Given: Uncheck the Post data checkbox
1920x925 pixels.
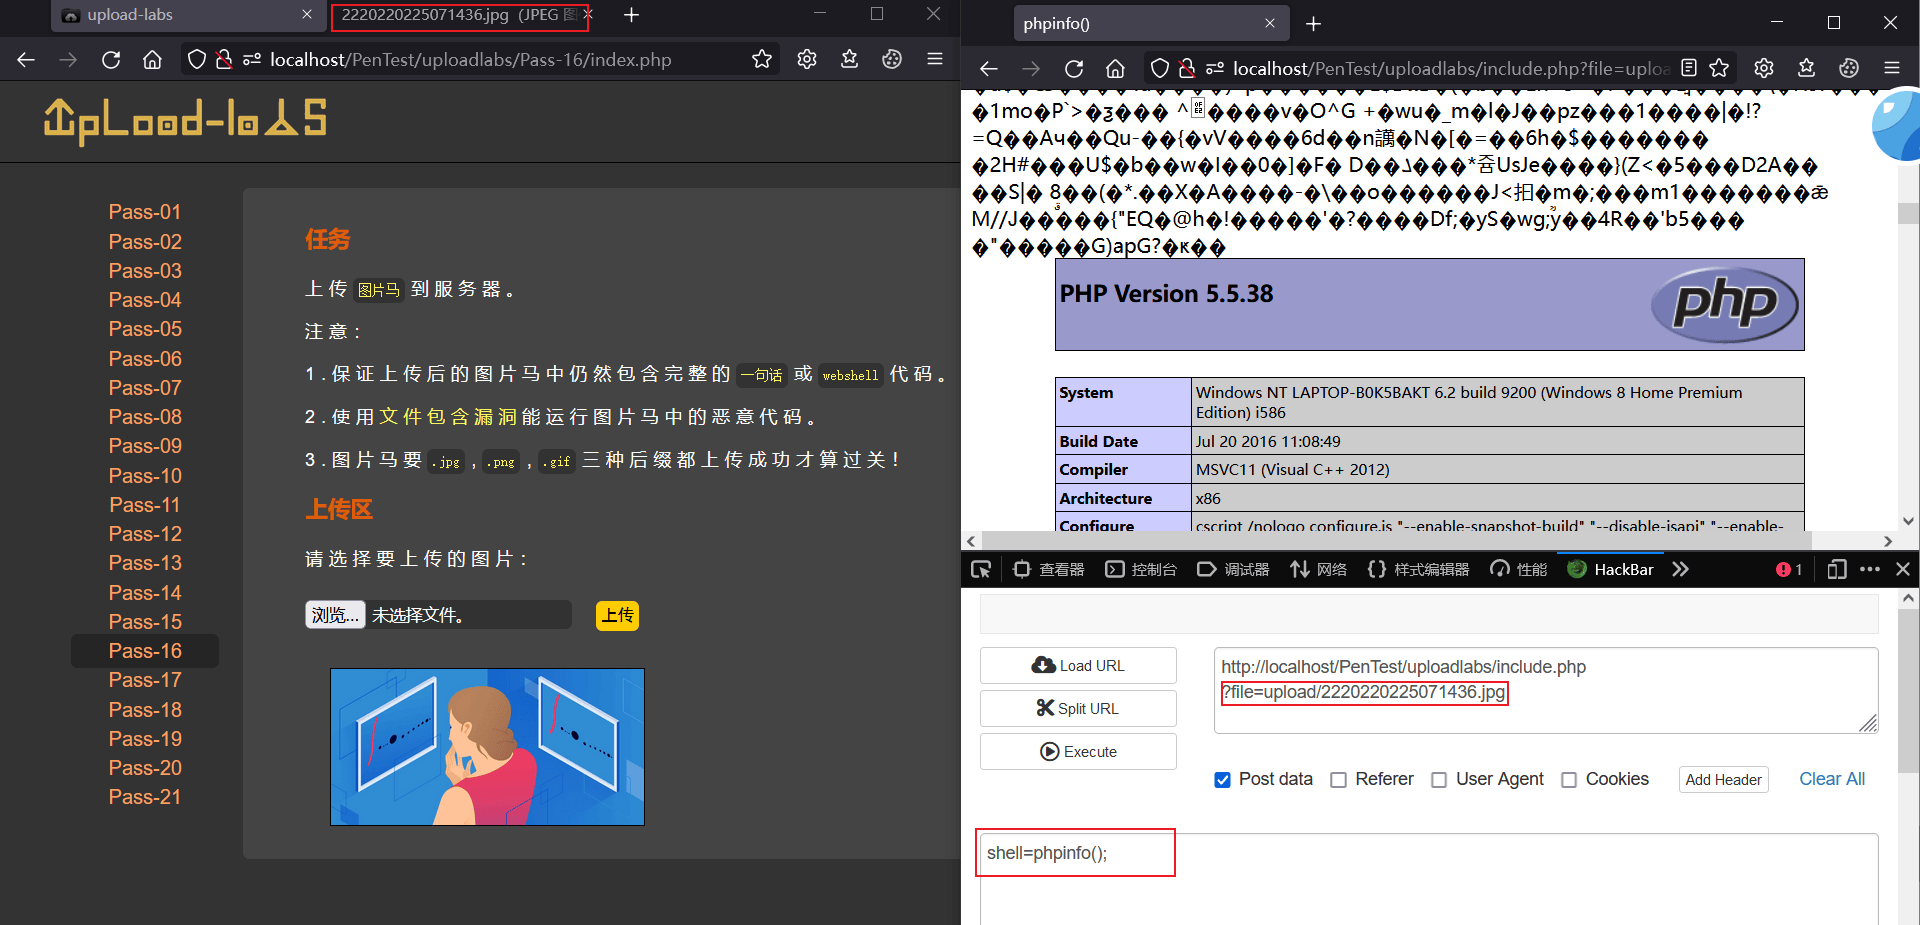Looking at the screenshot, I should (x=1222, y=780).
